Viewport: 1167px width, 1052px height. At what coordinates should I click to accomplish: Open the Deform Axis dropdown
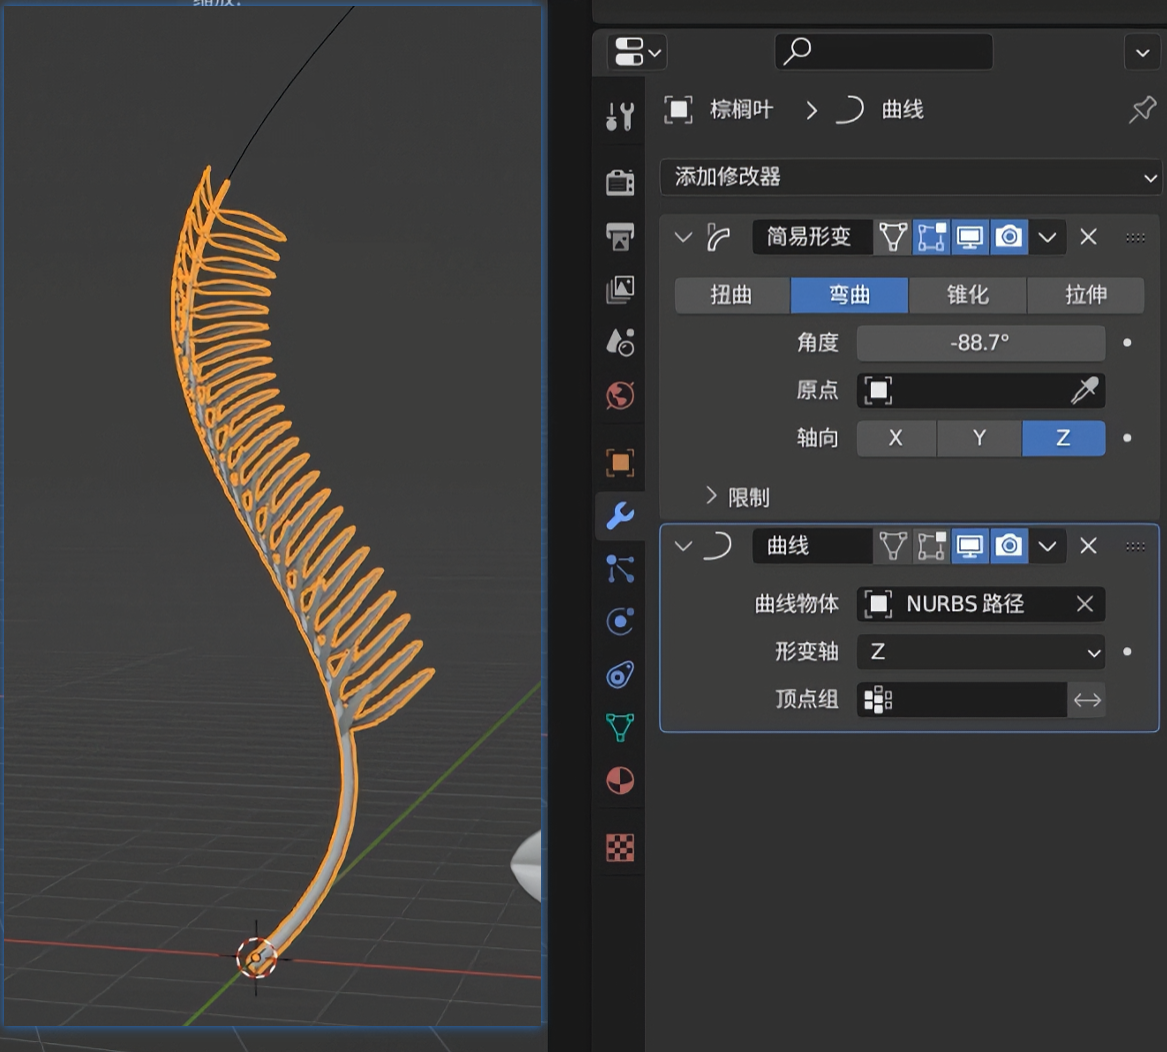(x=980, y=652)
